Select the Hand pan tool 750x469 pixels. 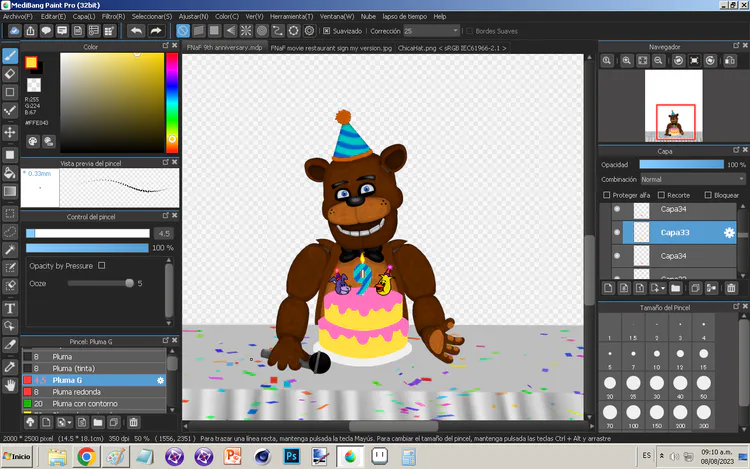pyautogui.click(x=10, y=385)
